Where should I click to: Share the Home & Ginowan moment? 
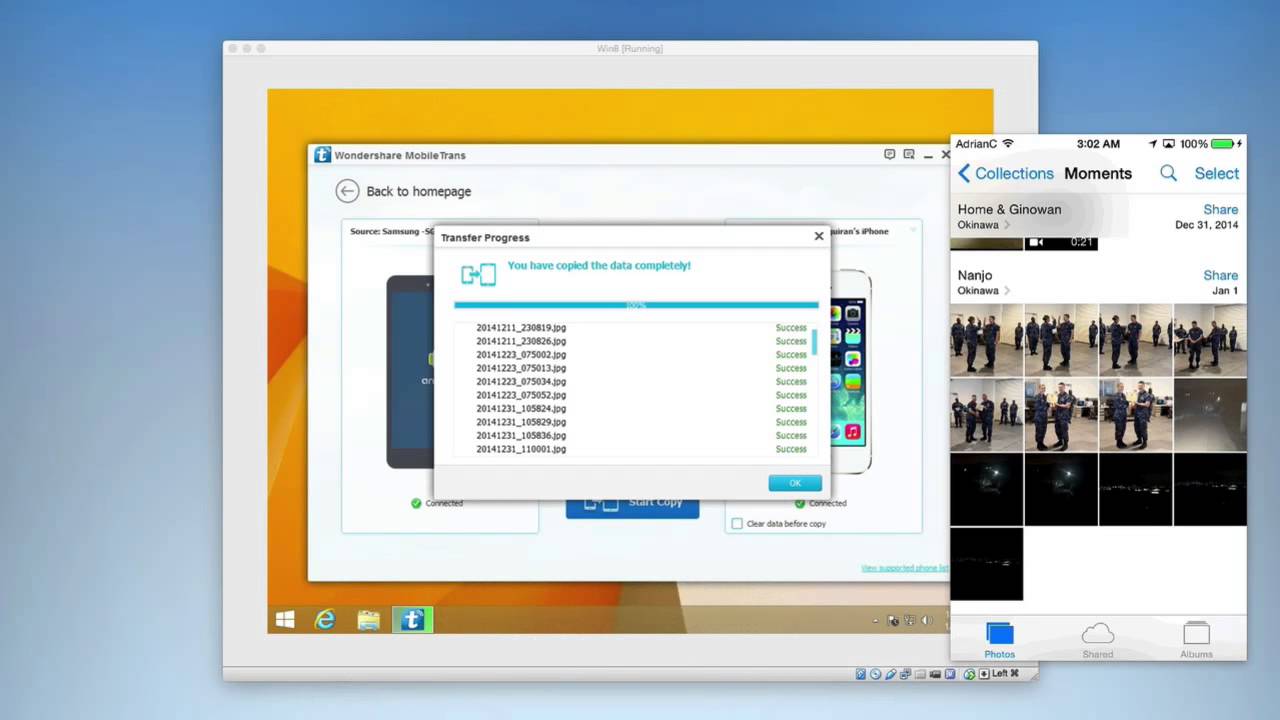click(x=1221, y=209)
